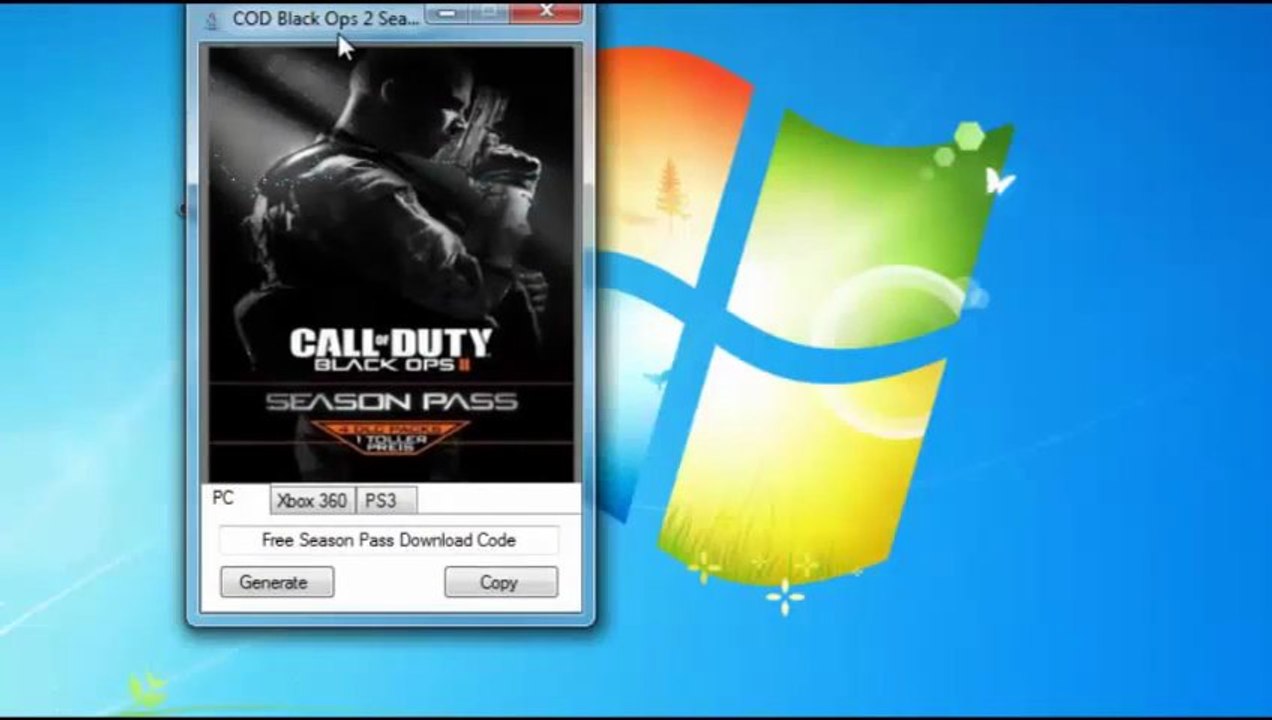
Task: Close the COD Black Ops 2 window
Action: 546,12
